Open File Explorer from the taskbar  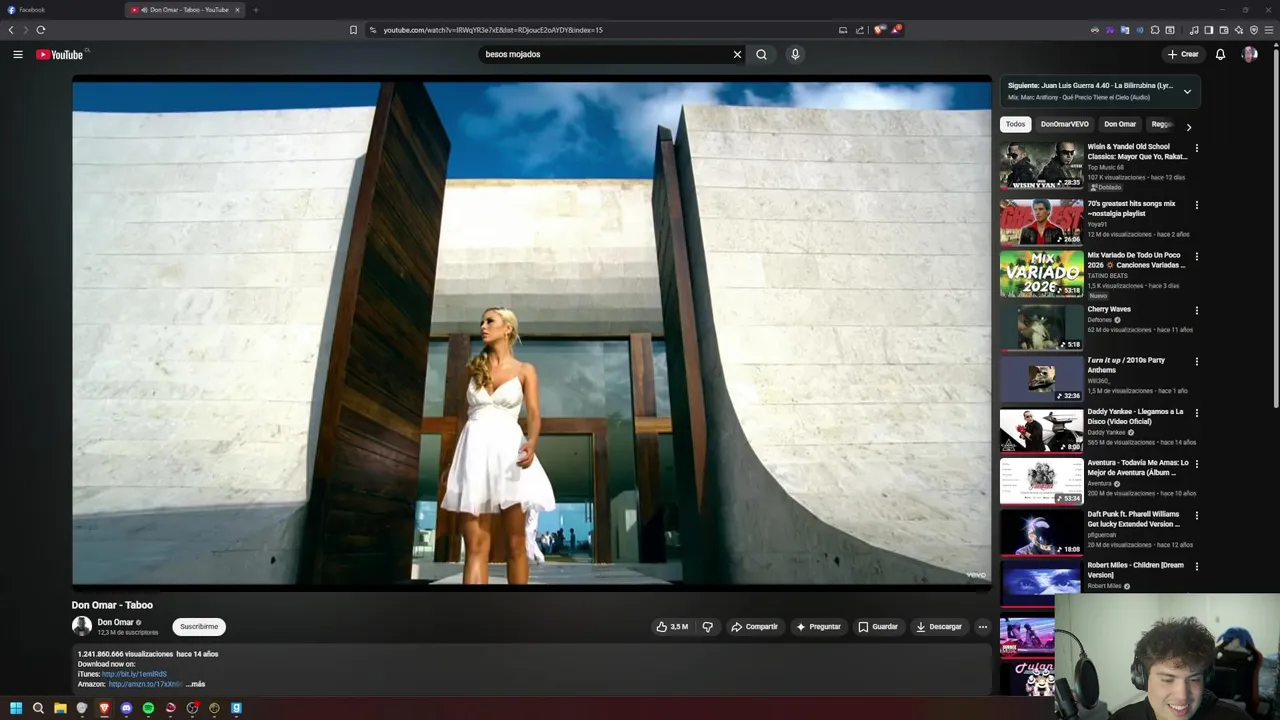point(60,708)
